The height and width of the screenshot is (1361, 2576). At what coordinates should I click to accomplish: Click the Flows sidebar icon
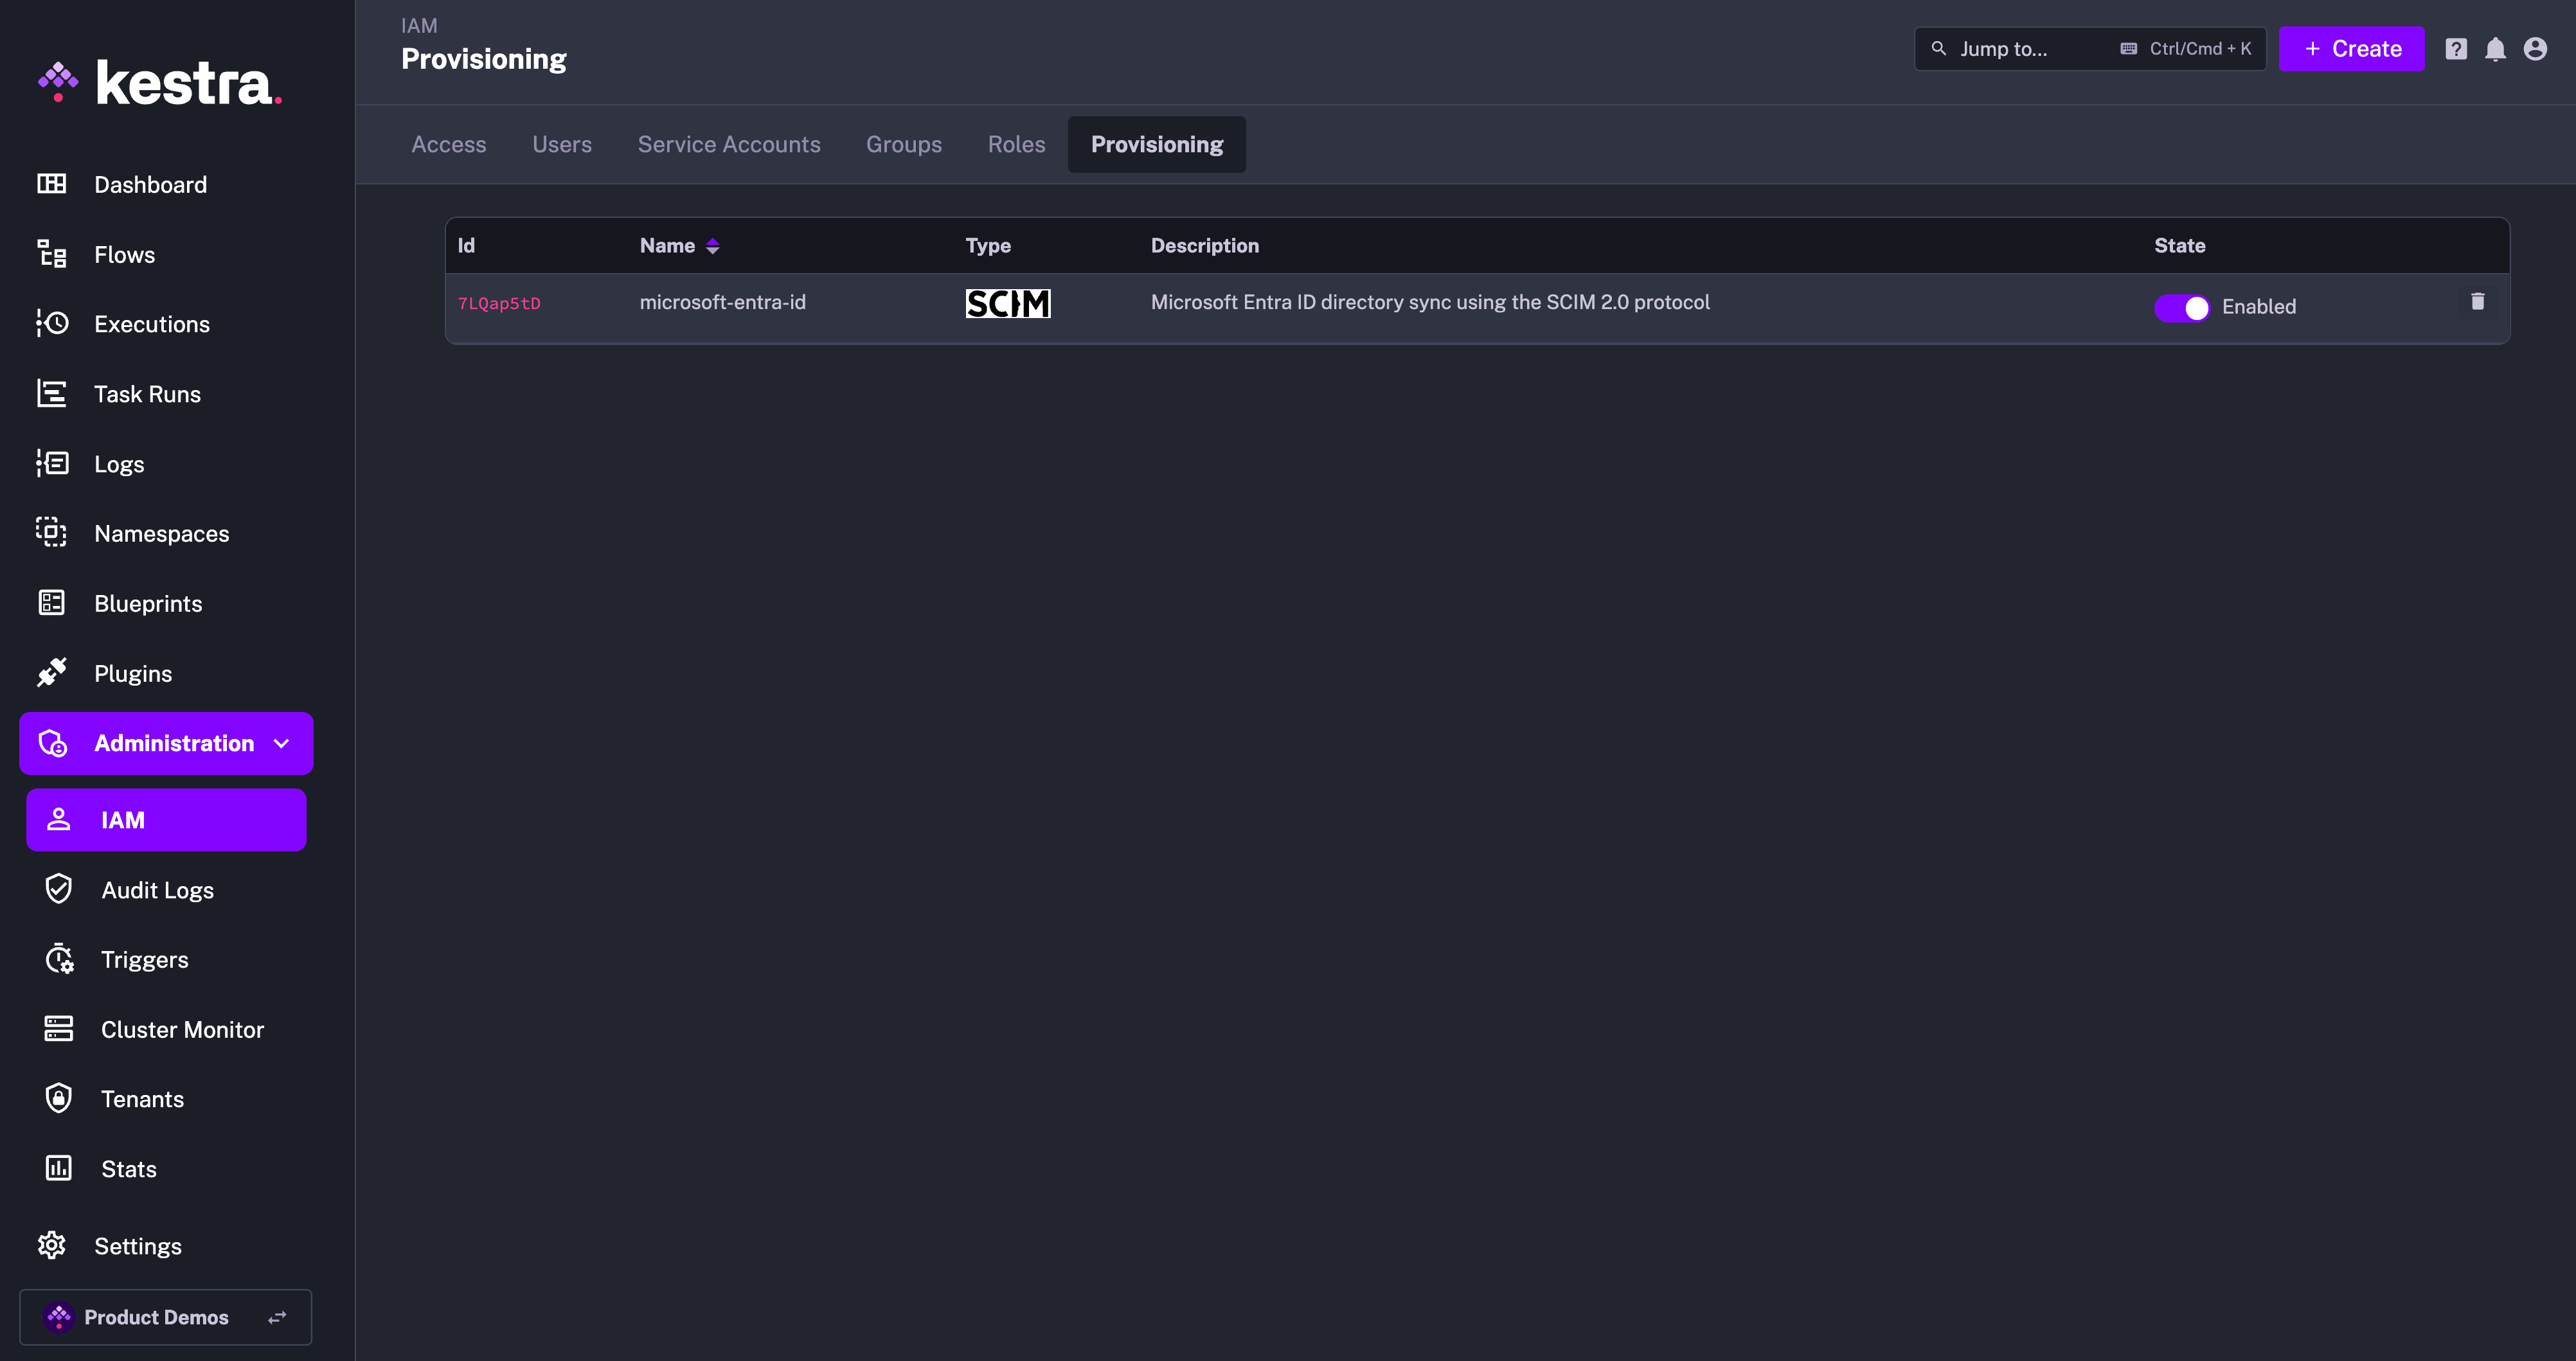tap(52, 254)
